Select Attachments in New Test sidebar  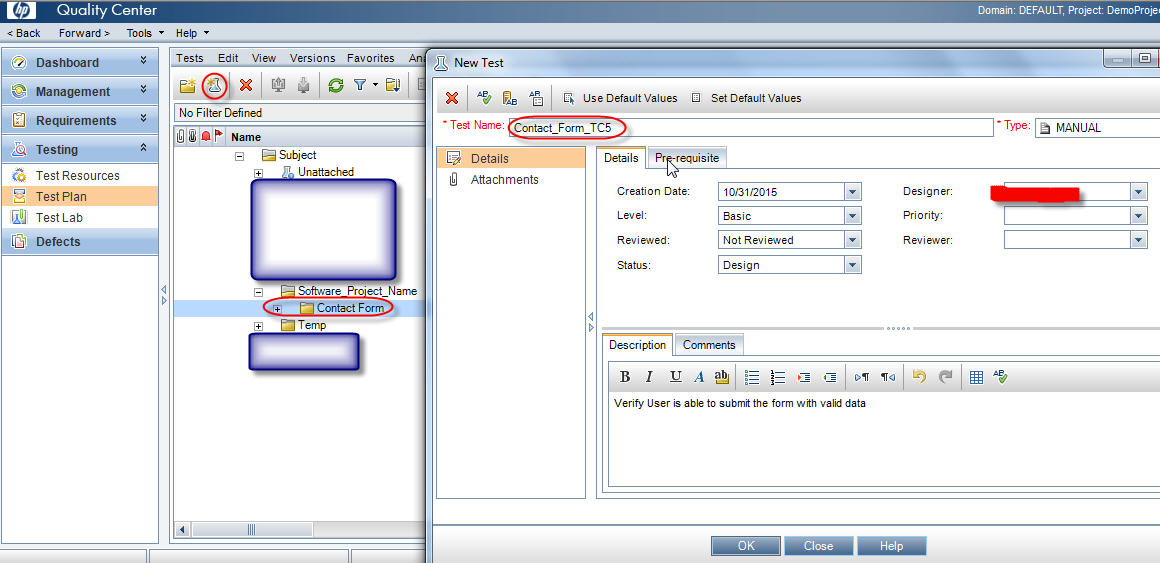pyautogui.click(x=505, y=180)
